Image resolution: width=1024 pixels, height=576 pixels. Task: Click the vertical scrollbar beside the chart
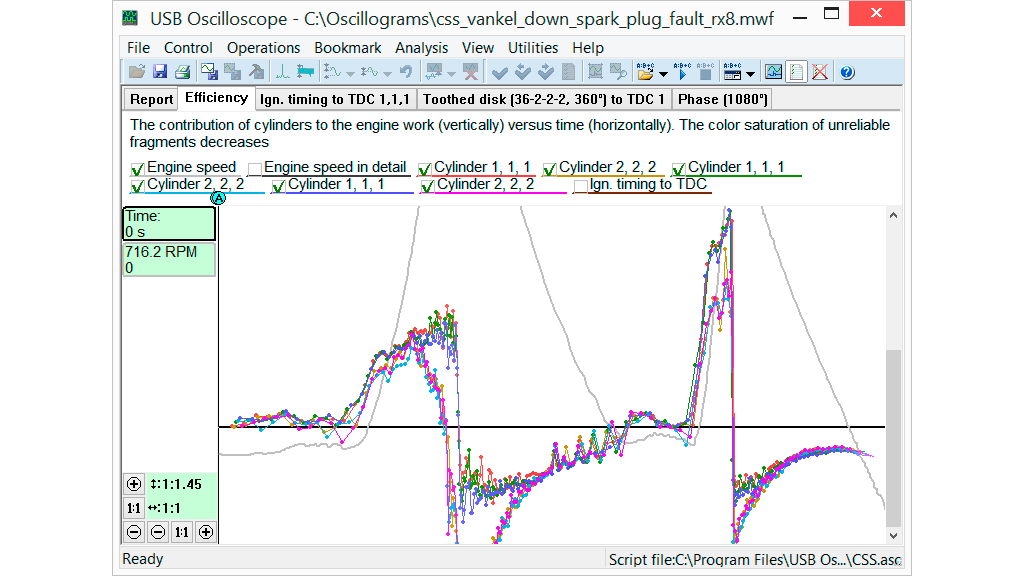(x=893, y=440)
